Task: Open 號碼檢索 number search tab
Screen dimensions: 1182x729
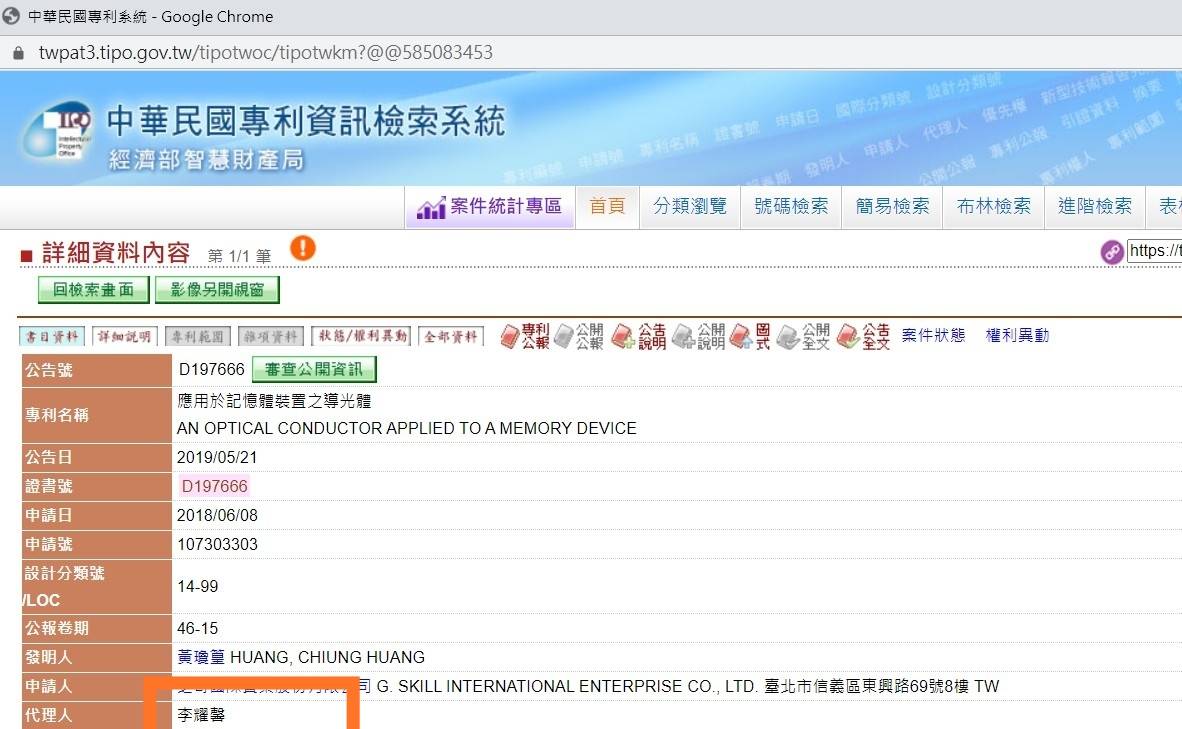Action: (x=791, y=207)
